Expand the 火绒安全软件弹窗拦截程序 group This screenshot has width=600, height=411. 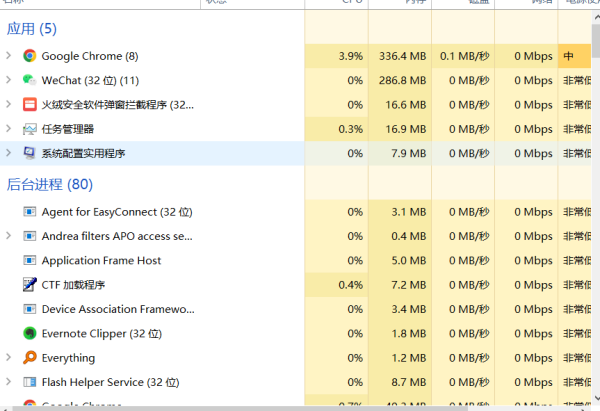coord(8,104)
